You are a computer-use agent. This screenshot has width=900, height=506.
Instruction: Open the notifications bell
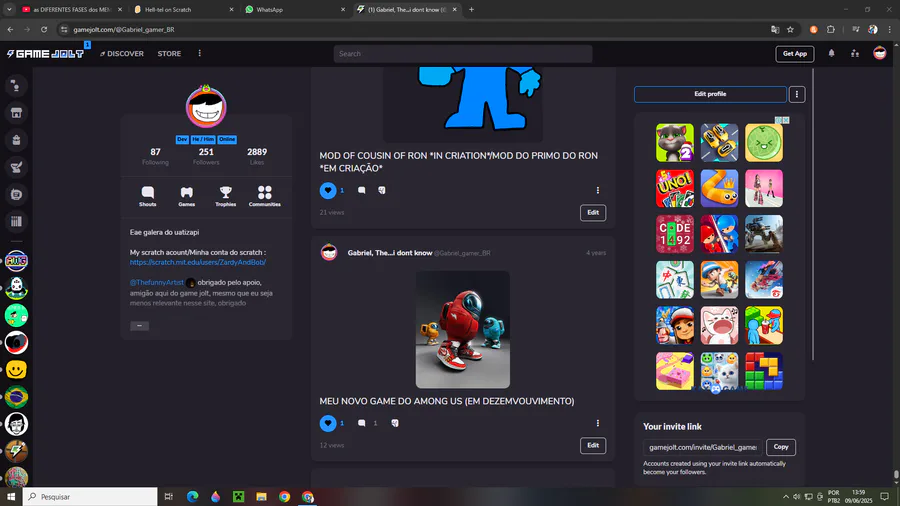point(831,53)
